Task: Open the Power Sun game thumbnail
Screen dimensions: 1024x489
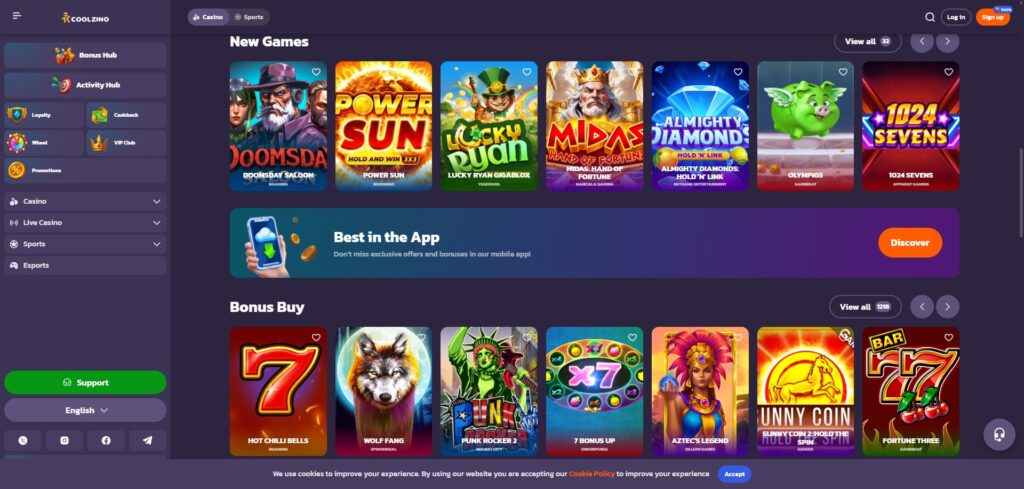Action: (x=383, y=126)
